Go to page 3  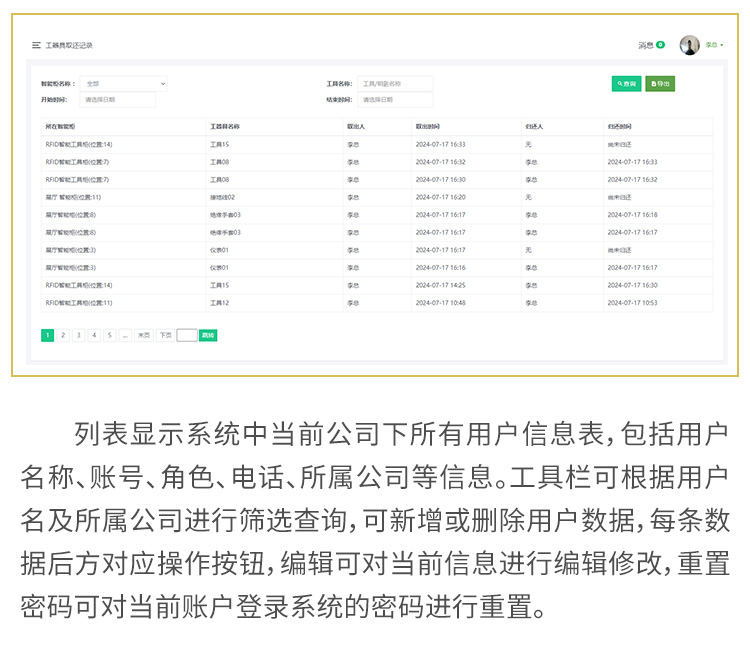coord(78,336)
